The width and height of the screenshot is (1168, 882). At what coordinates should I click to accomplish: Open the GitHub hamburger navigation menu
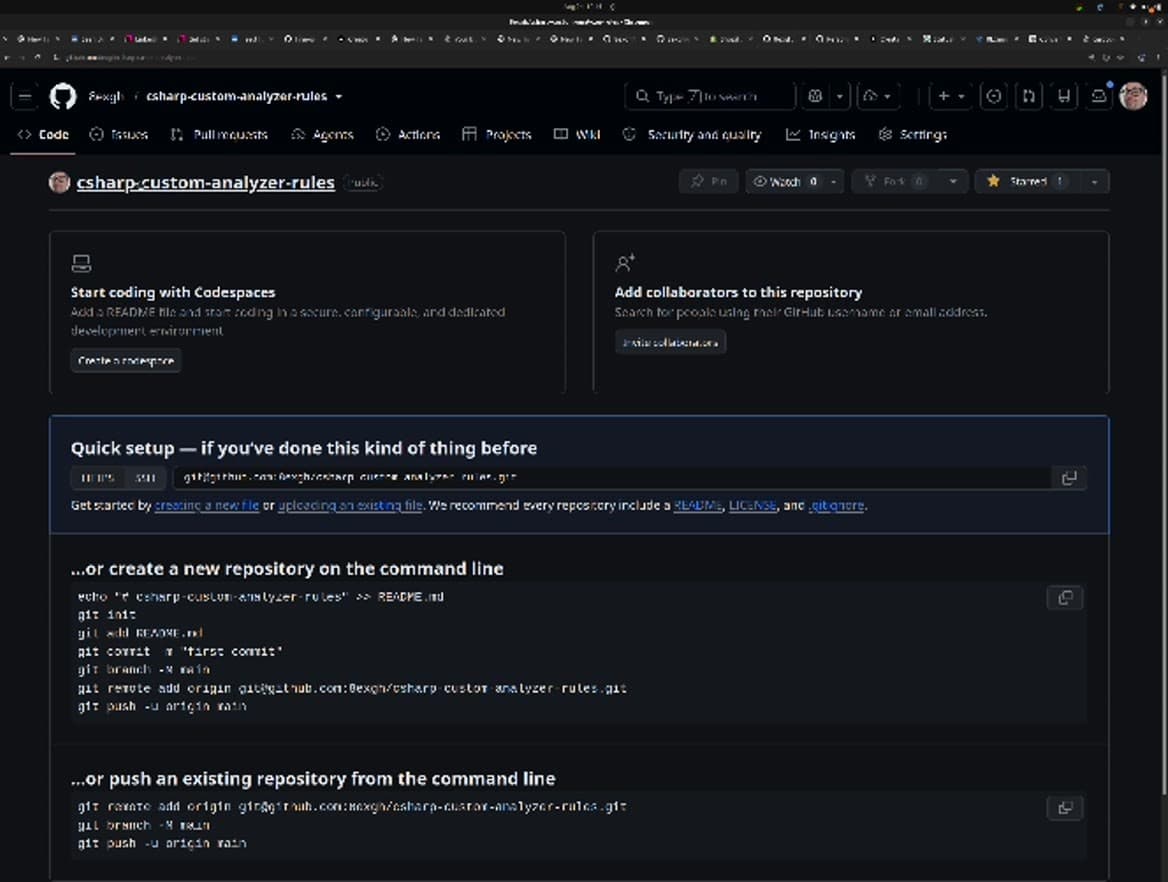point(25,96)
